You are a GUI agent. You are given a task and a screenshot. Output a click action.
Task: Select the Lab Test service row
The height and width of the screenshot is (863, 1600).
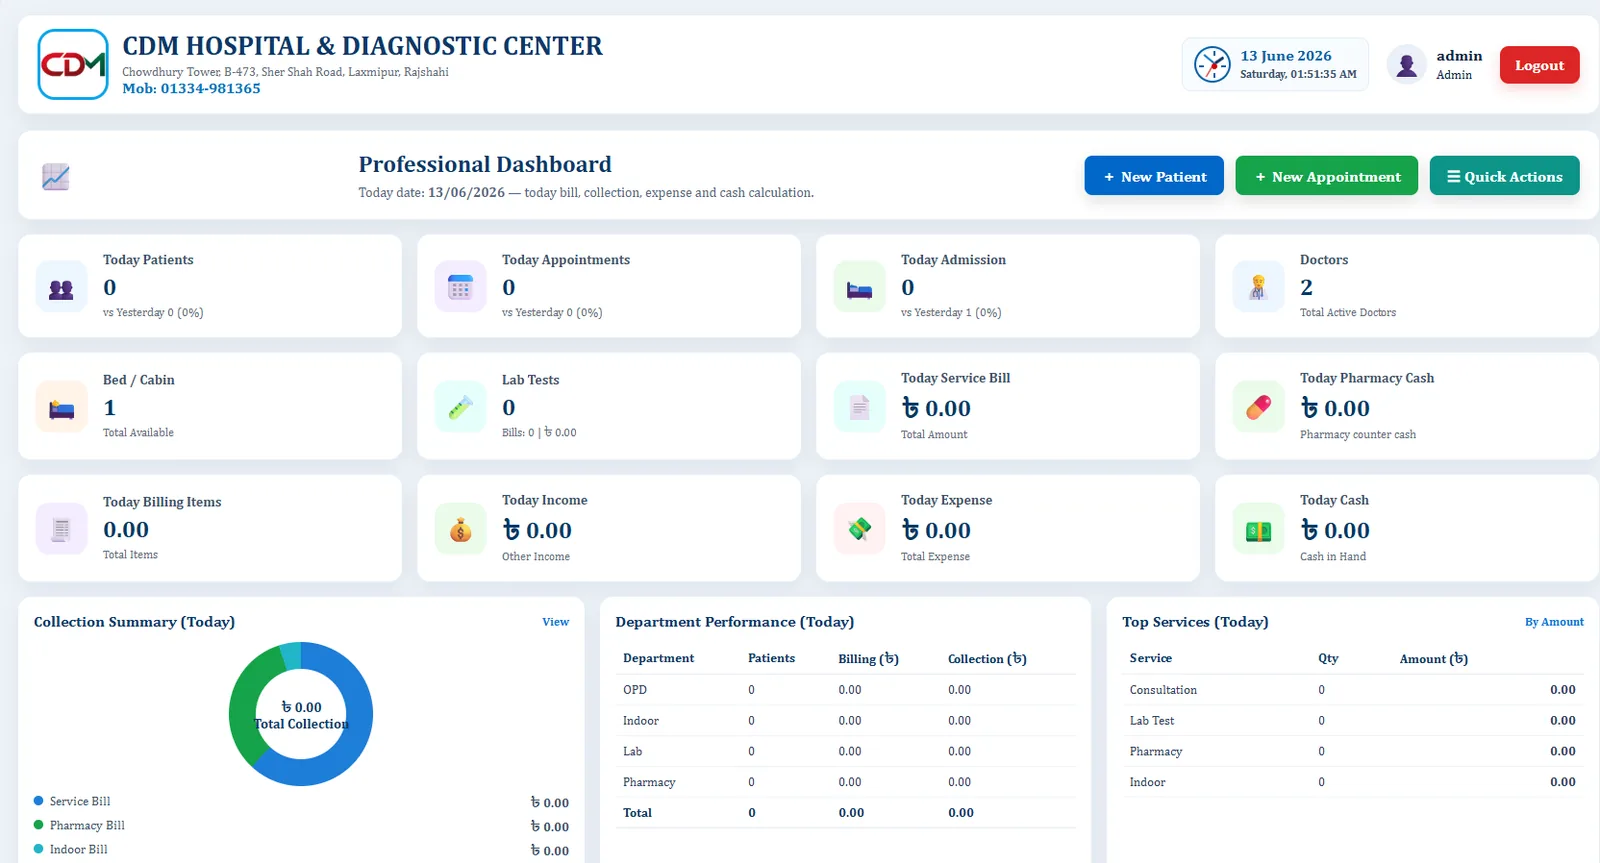[1353, 721]
